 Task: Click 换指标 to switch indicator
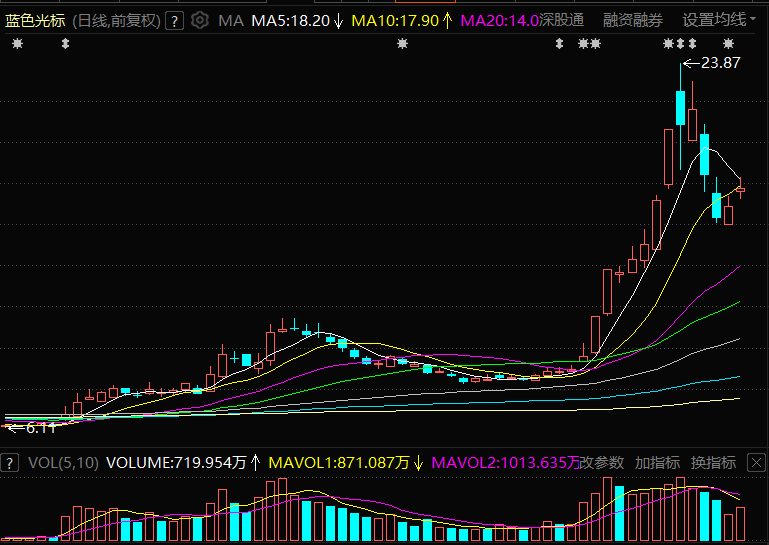click(713, 463)
